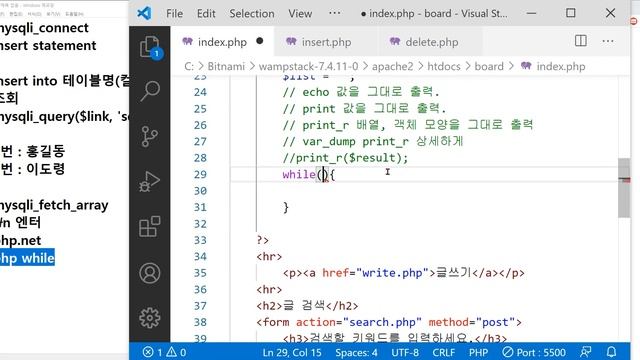Click line number 29 in the gutter
The width and height of the screenshot is (640, 360).
tap(200, 175)
